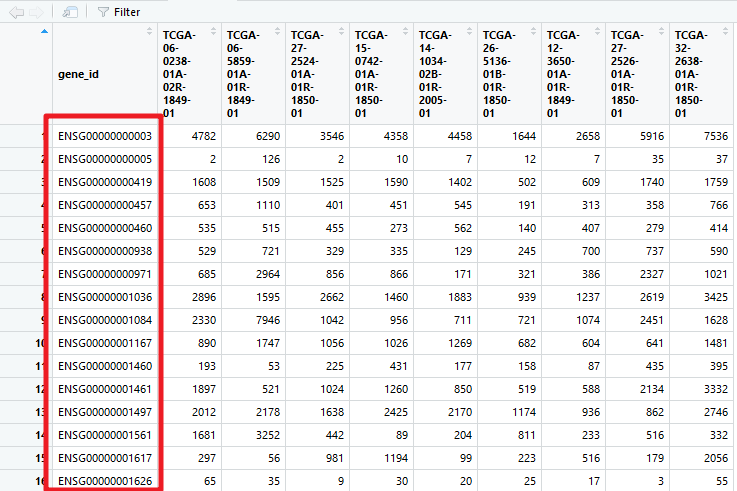
Task: Sort the row index column with the blue arrow
Action: (x=44, y=31)
